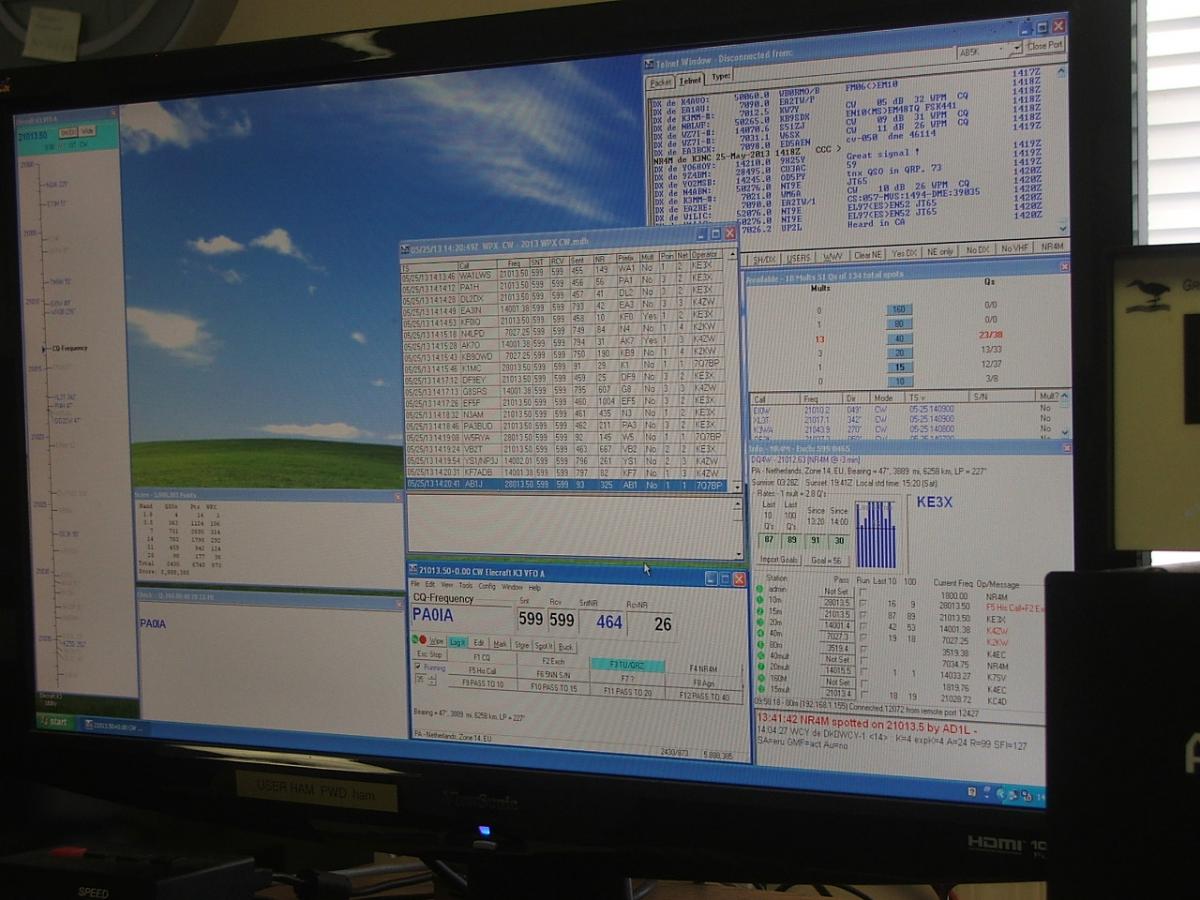
Task: Toggle the Run checkbox for 160M station
Action: click(x=863, y=682)
